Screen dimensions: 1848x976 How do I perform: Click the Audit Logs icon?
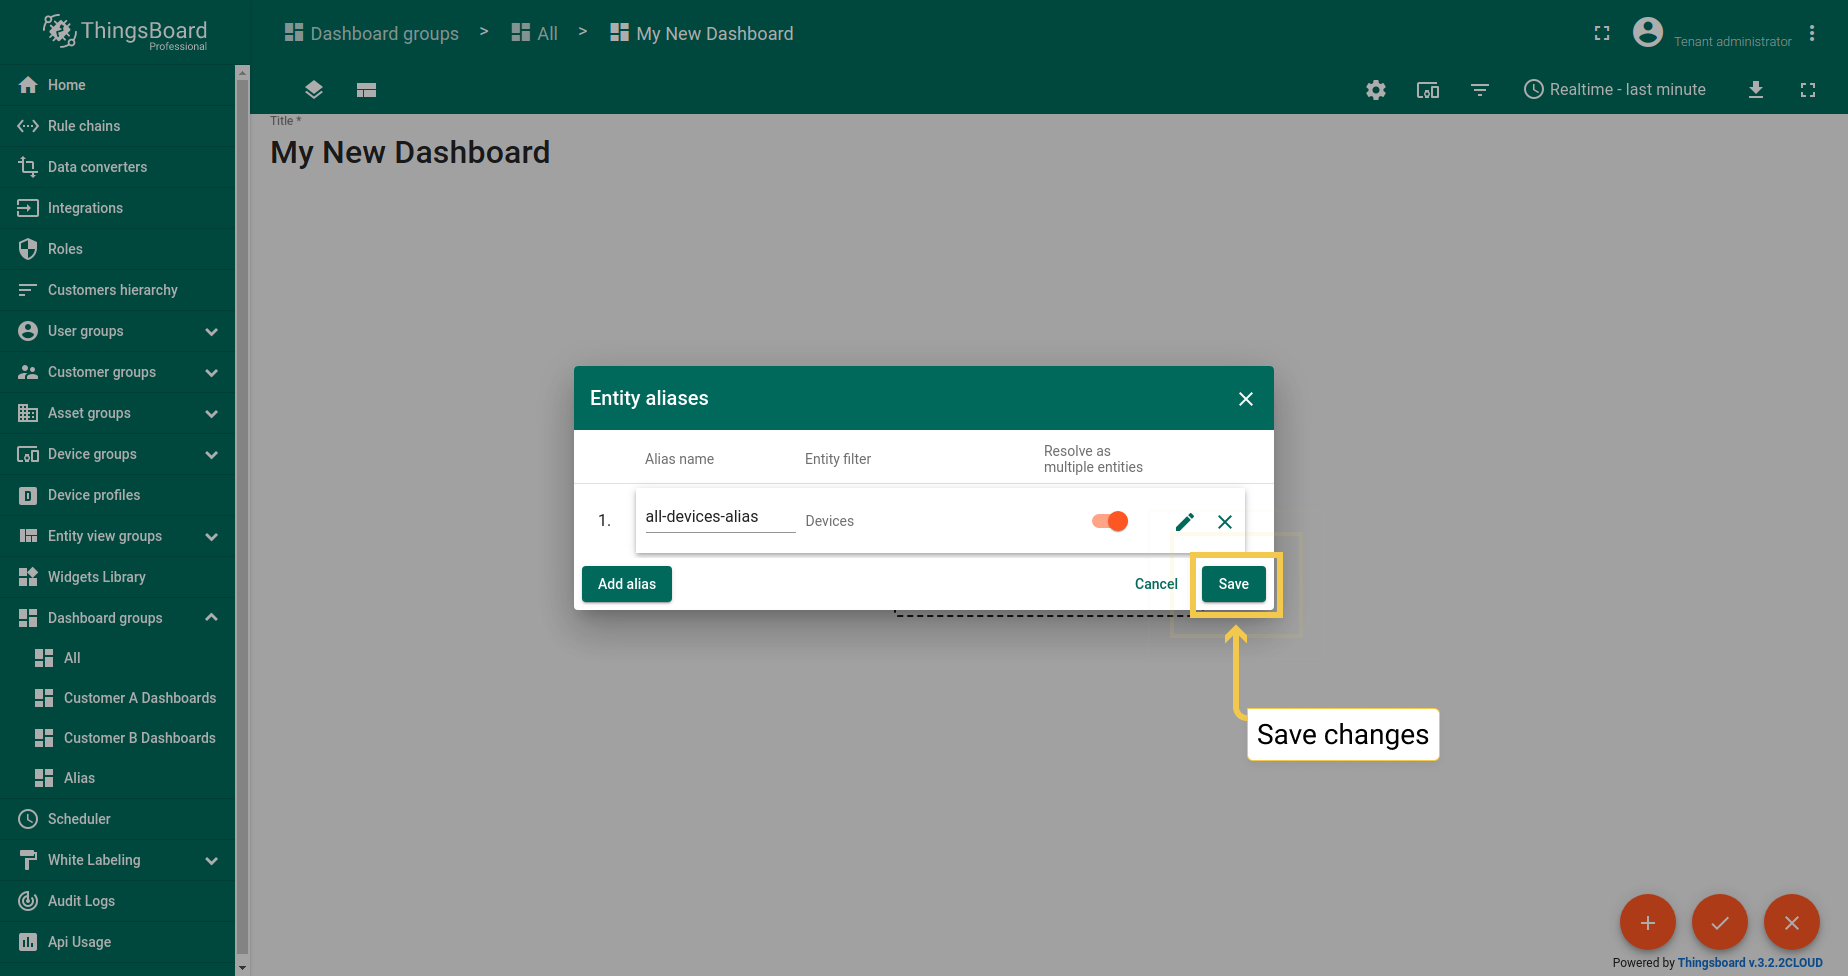[28, 901]
